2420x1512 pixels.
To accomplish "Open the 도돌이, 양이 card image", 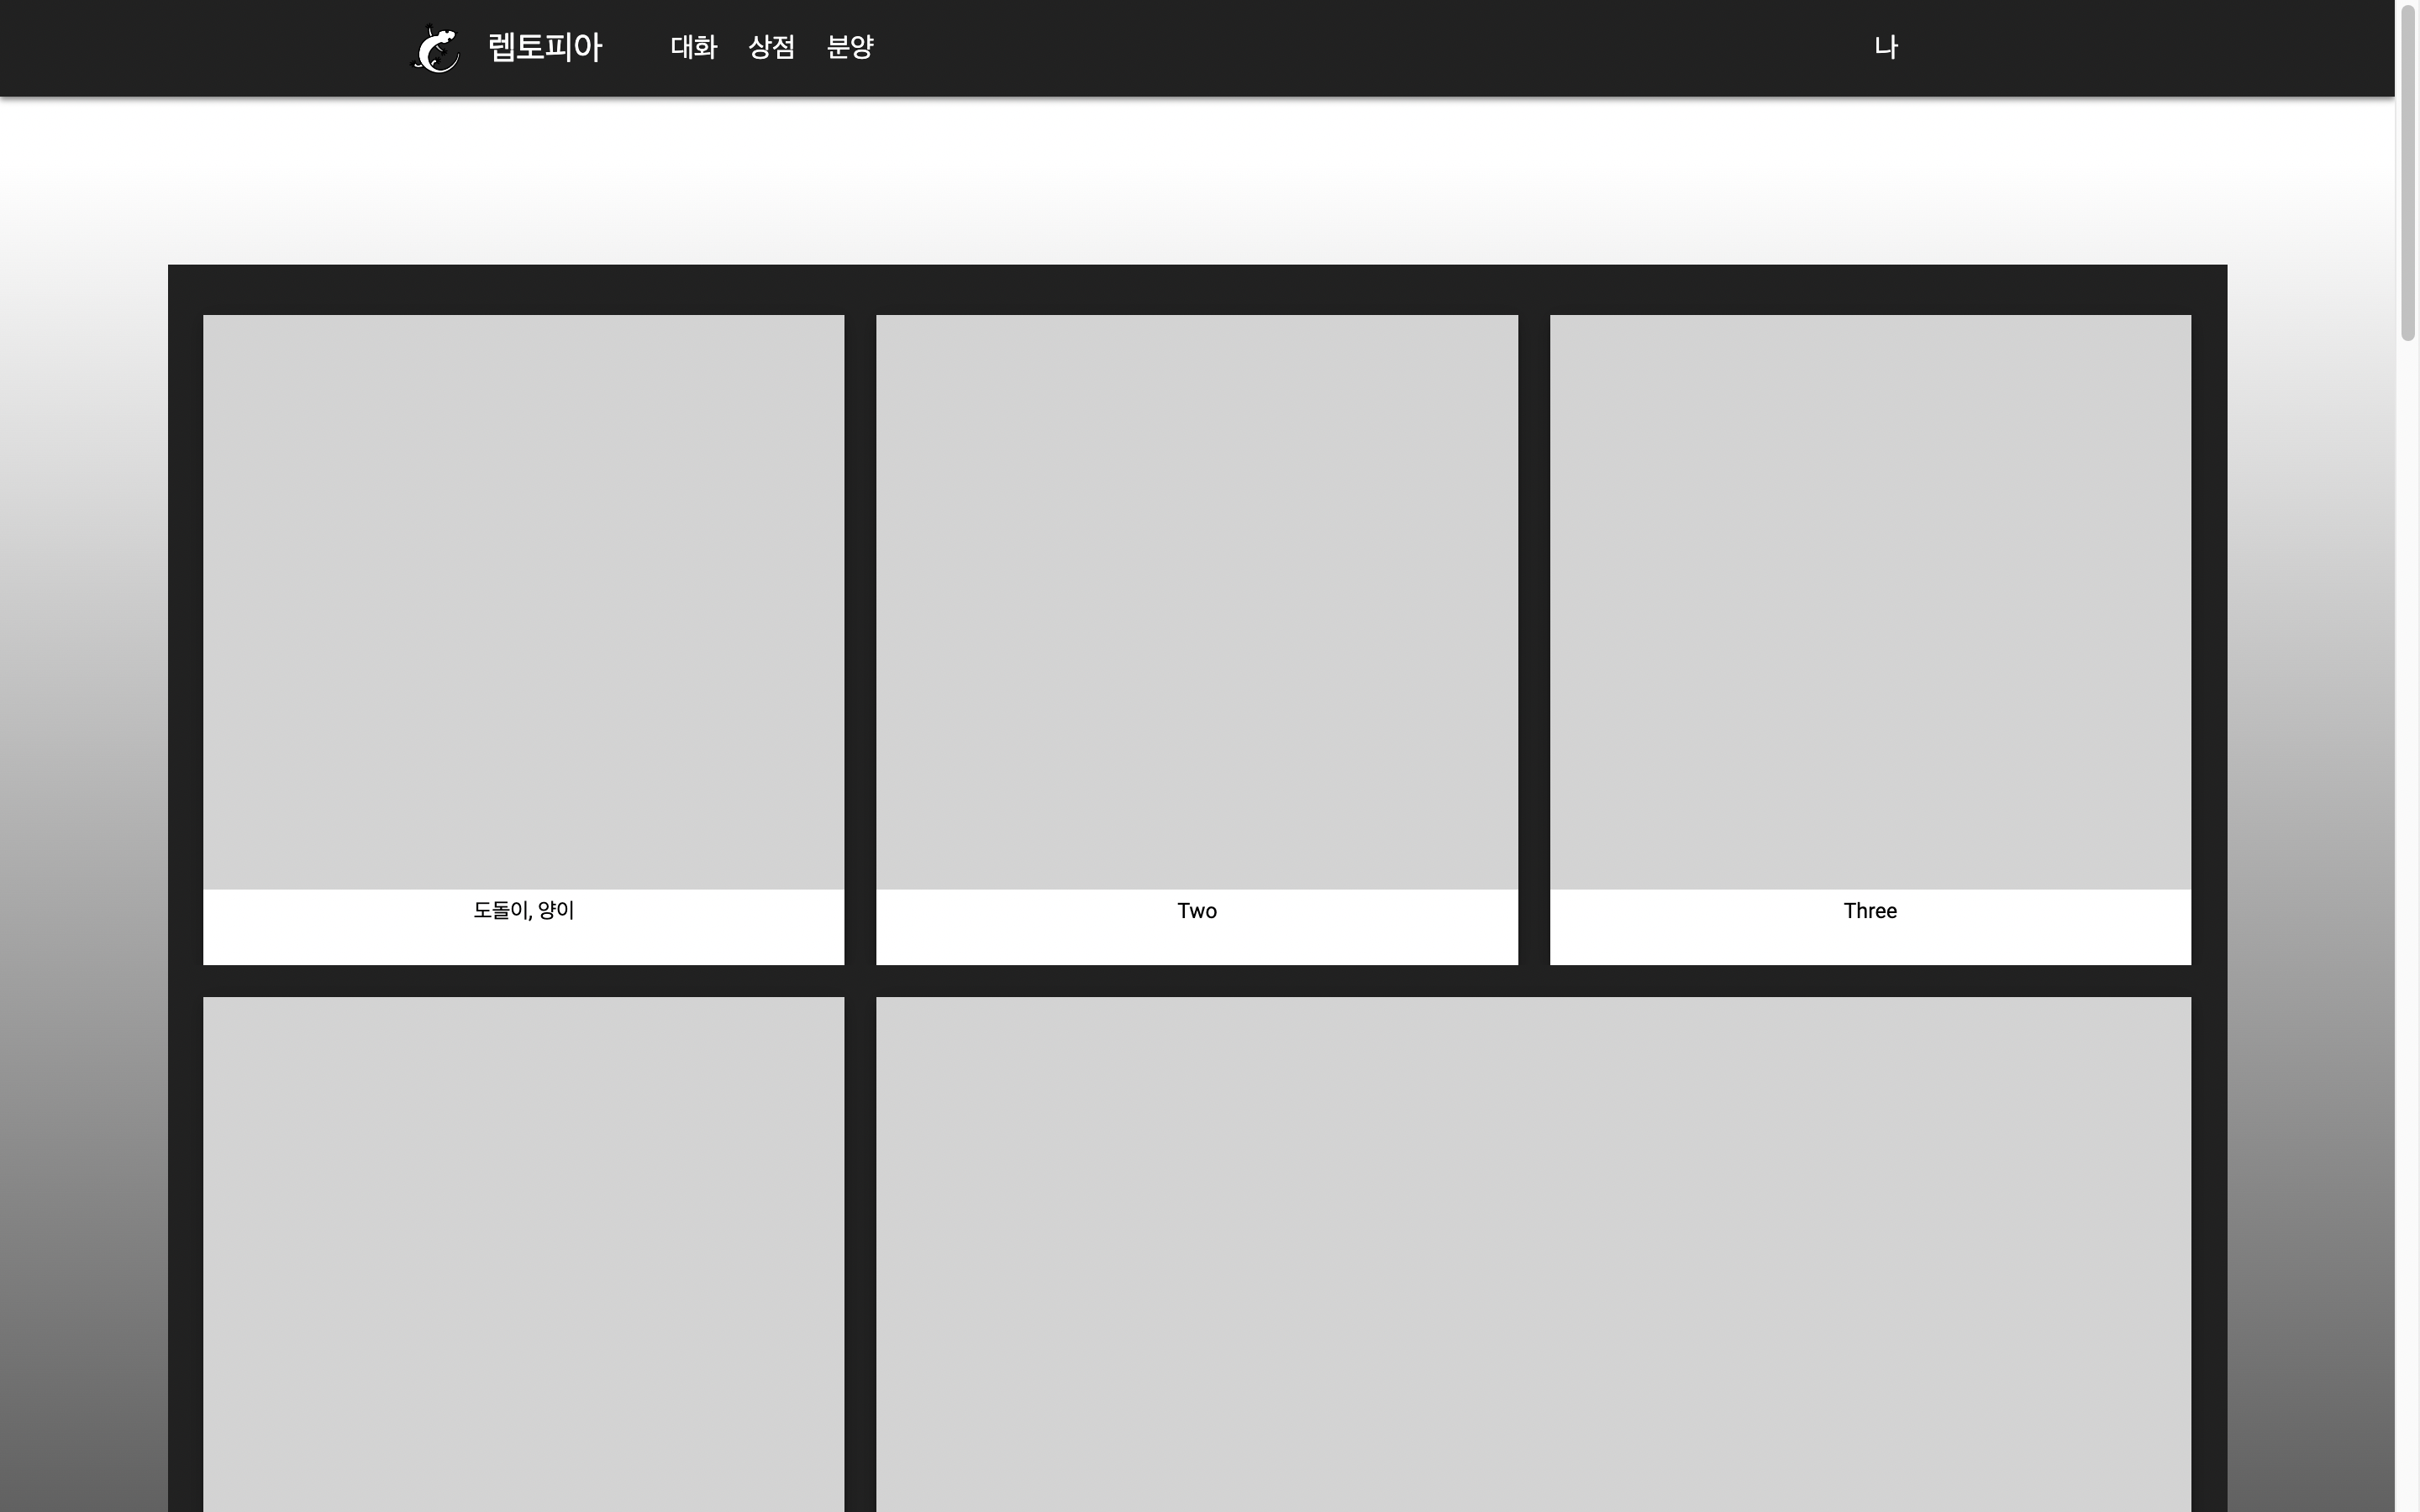I will [x=523, y=602].
